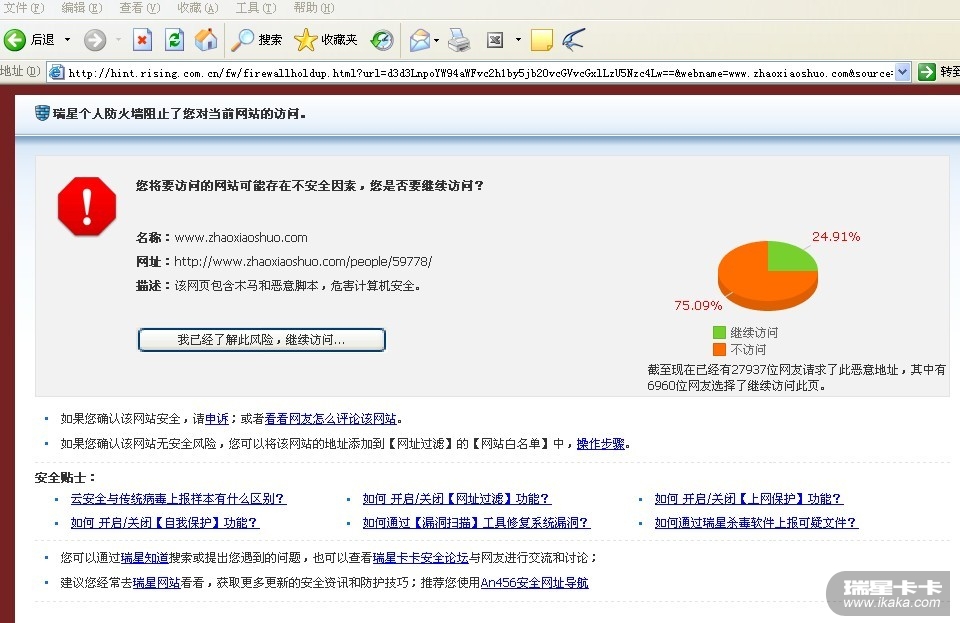This screenshot has width=960, height=623.
Task: Click the Print icon
Action: click(x=459, y=40)
